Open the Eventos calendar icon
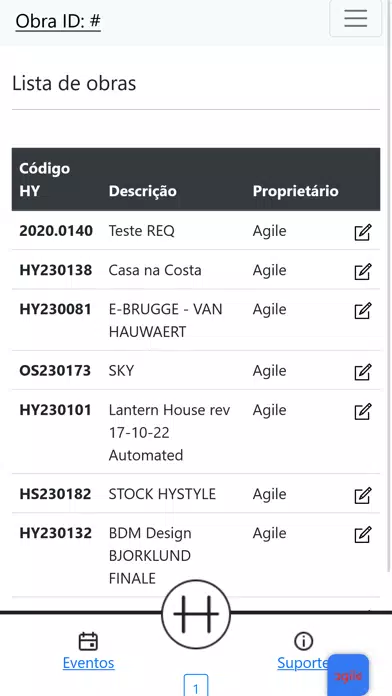 pyautogui.click(x=88, y=641)
